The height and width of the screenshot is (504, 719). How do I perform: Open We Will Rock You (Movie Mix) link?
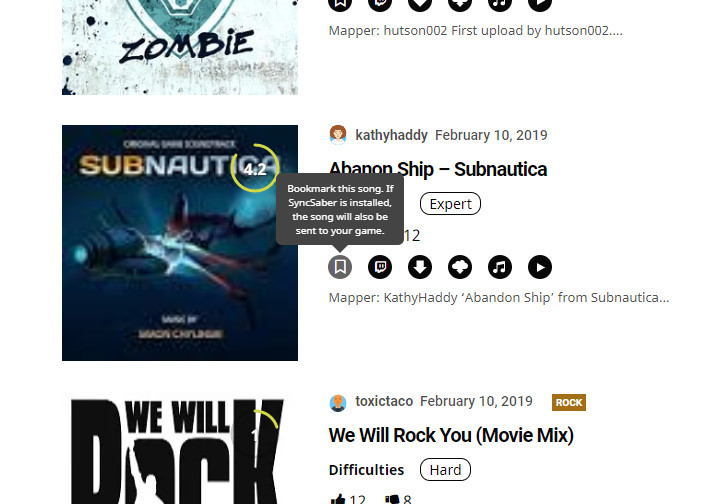click(x=451, y=435)
